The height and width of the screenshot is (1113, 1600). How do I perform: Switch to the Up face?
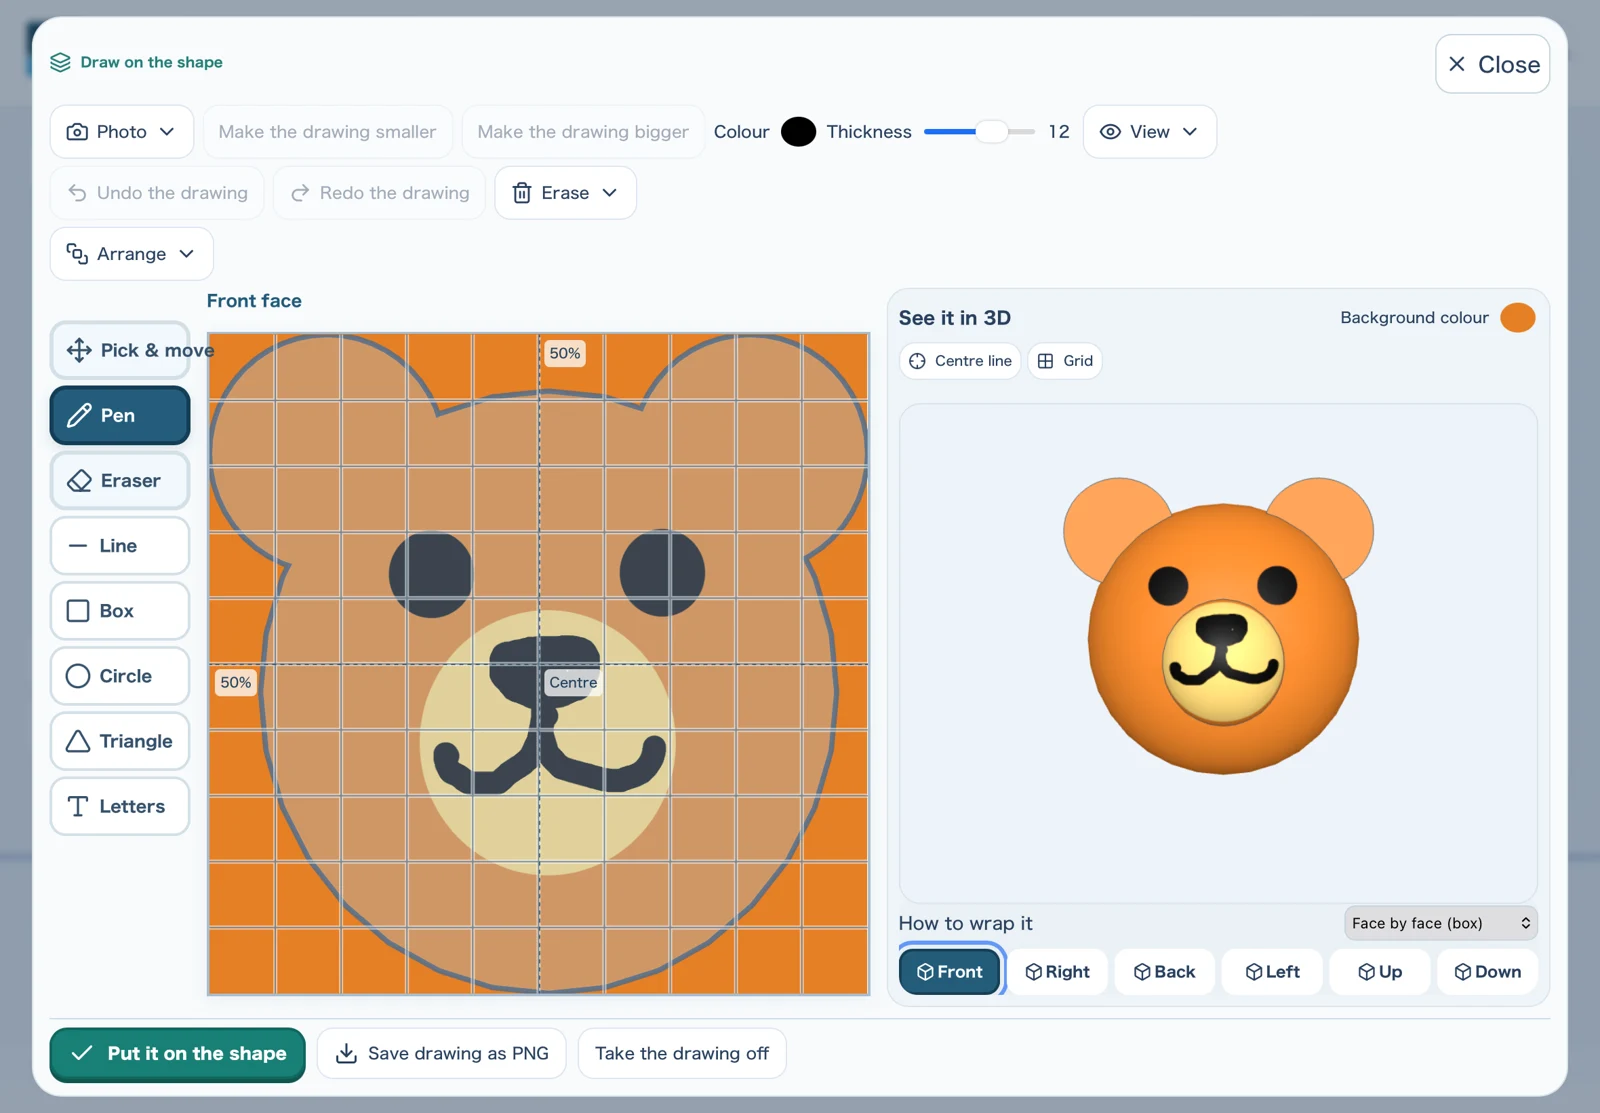click(x=1380, y=972)
